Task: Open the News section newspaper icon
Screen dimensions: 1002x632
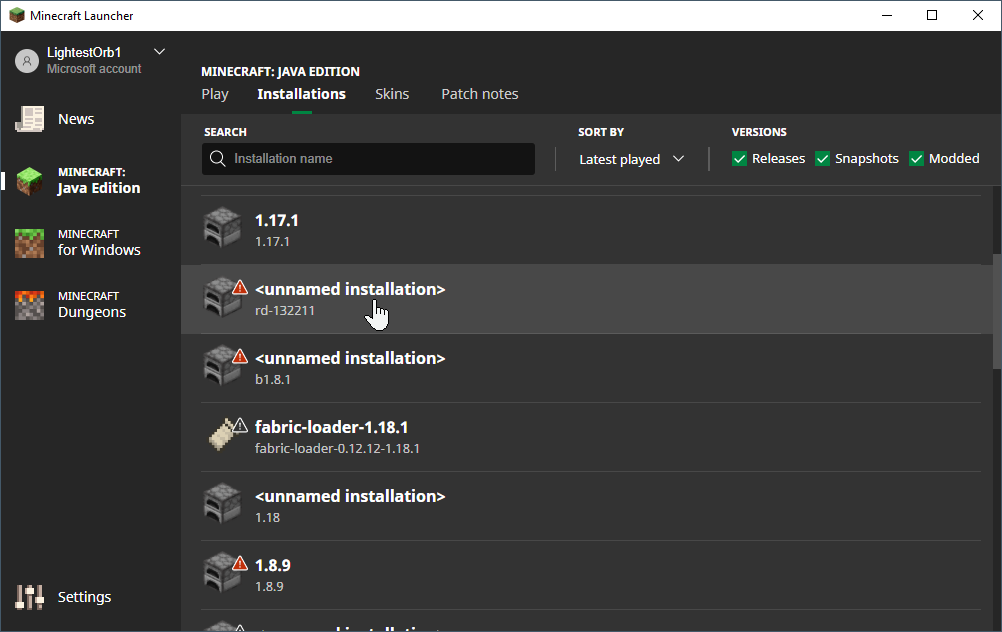Action: click(x=29, y=119)
